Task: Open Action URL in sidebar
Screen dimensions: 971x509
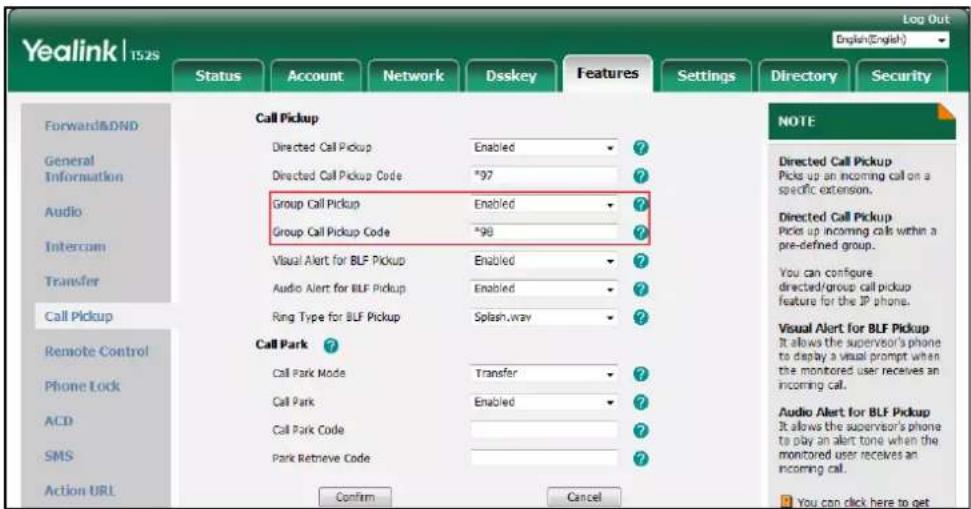Action: click(80, 491)
